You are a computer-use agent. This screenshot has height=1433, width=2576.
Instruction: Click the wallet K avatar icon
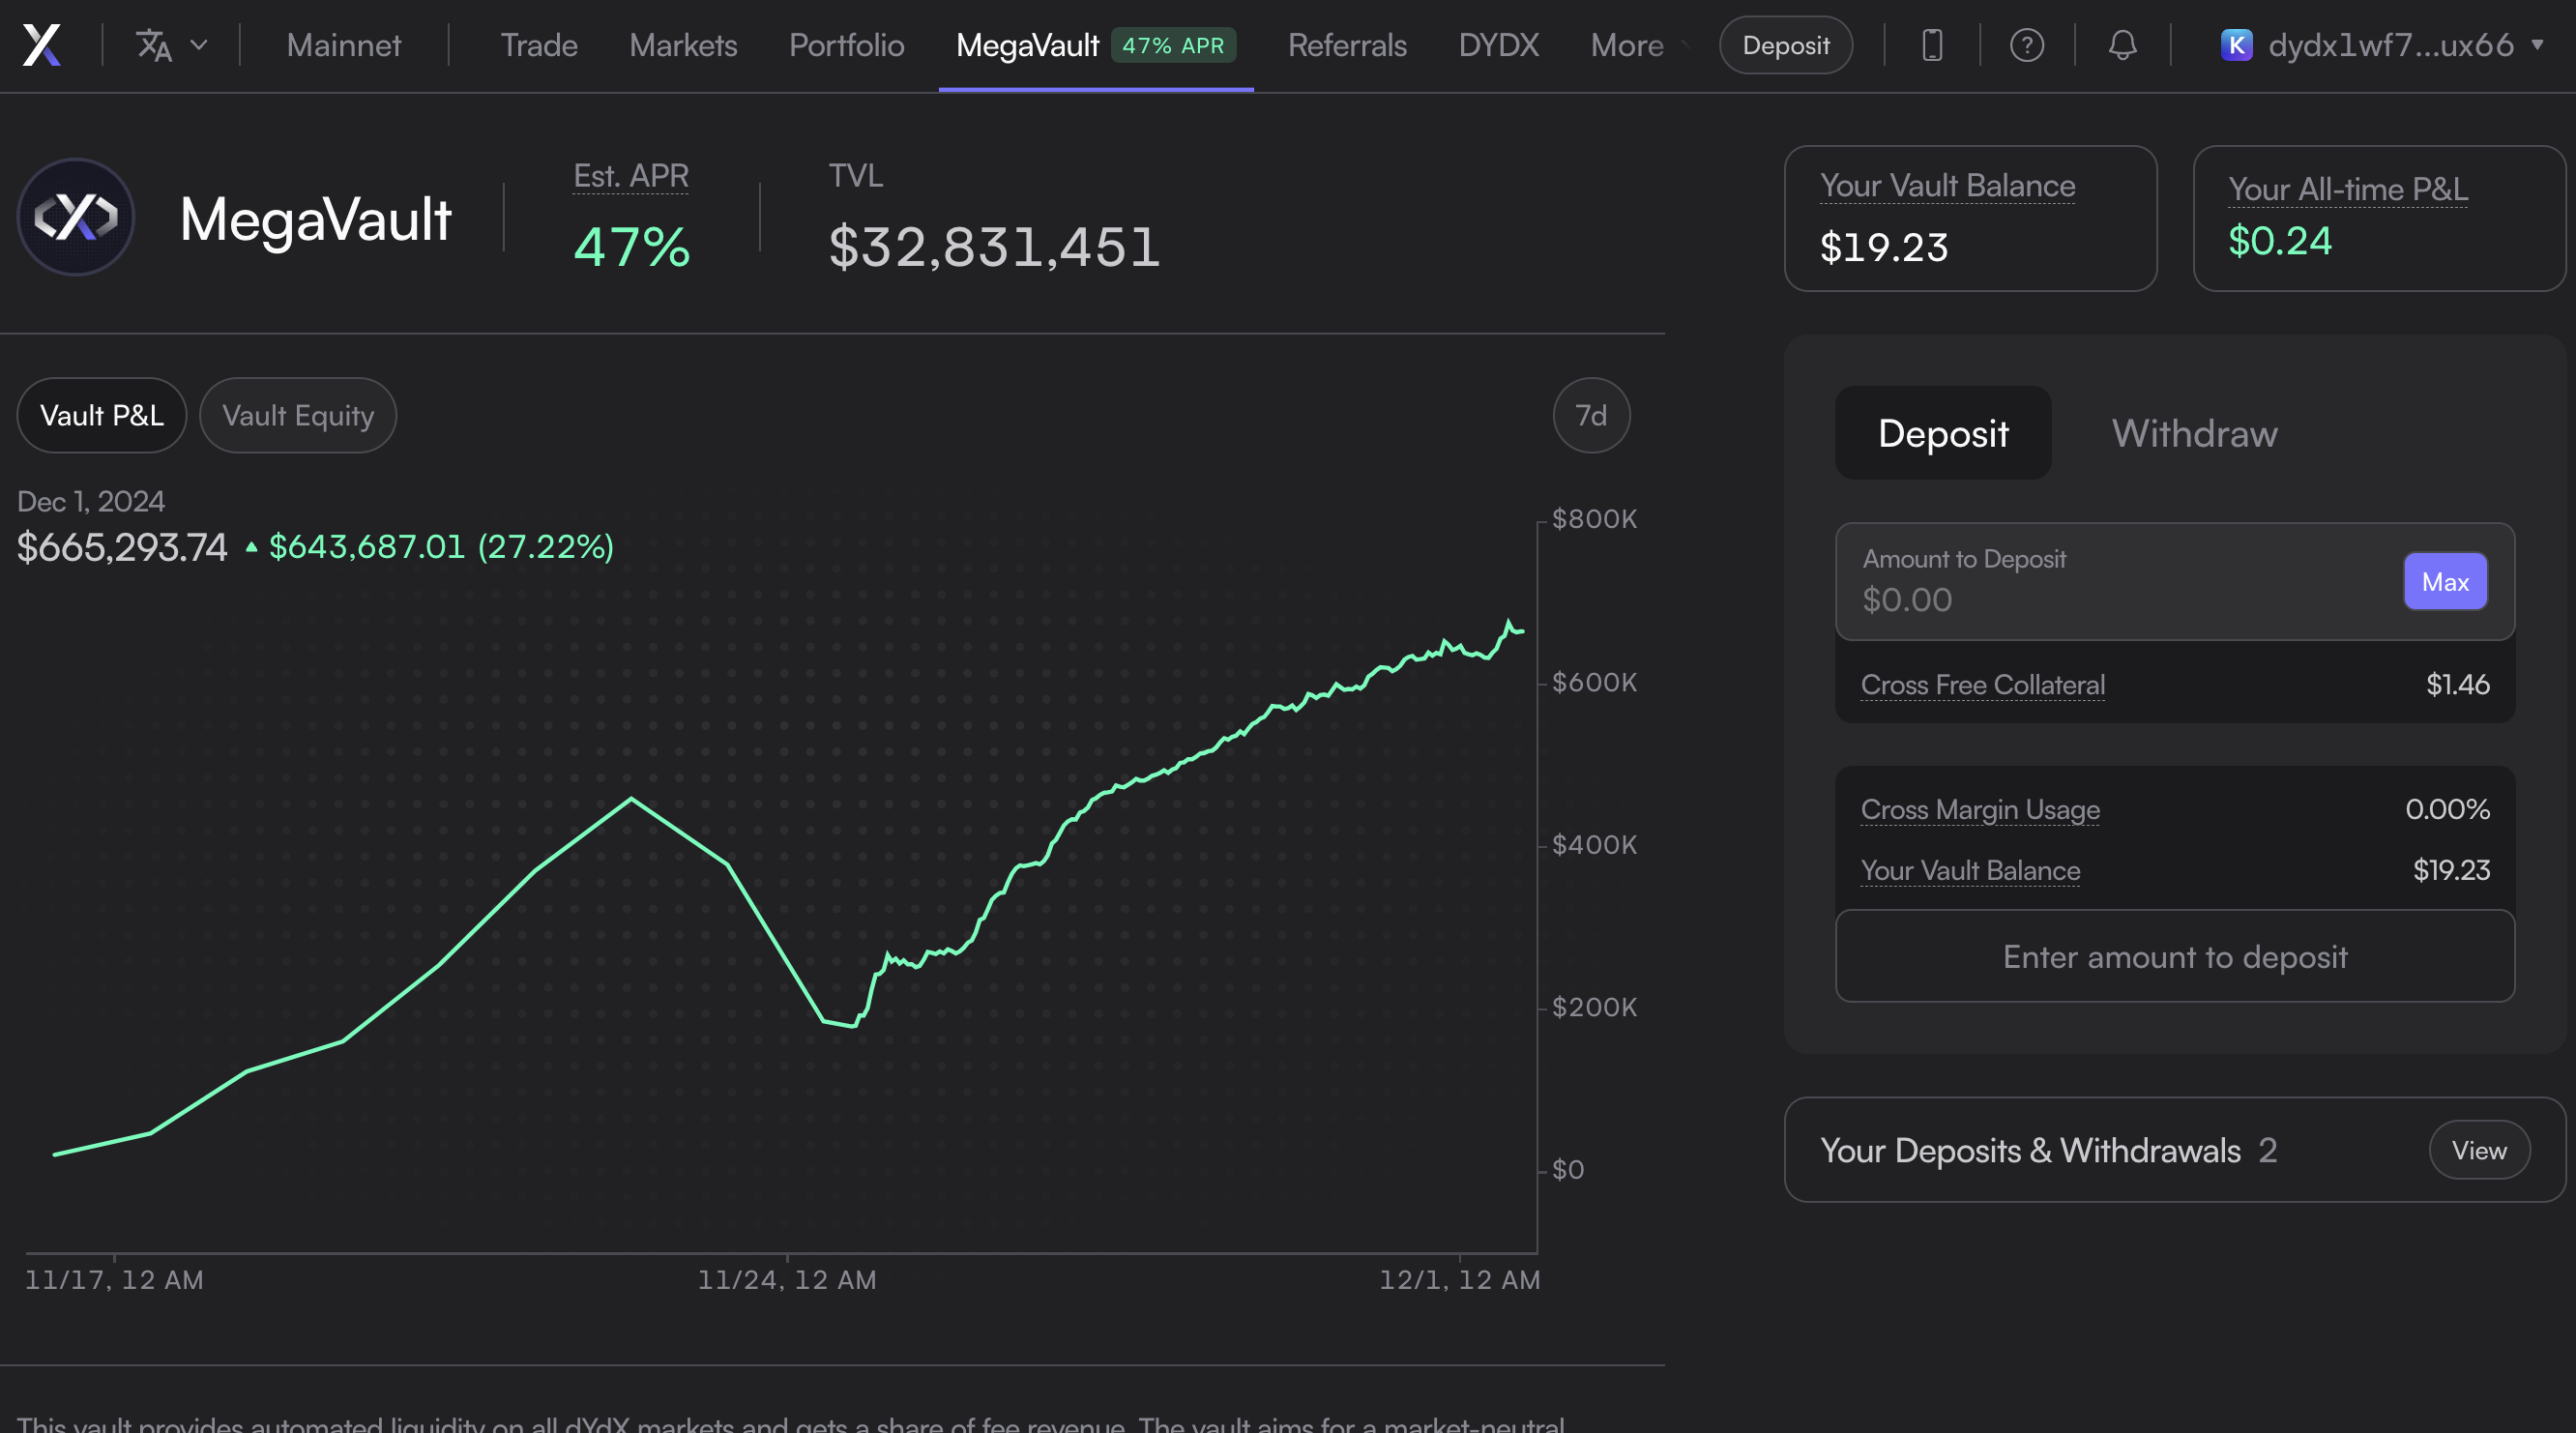point(2236,45)
